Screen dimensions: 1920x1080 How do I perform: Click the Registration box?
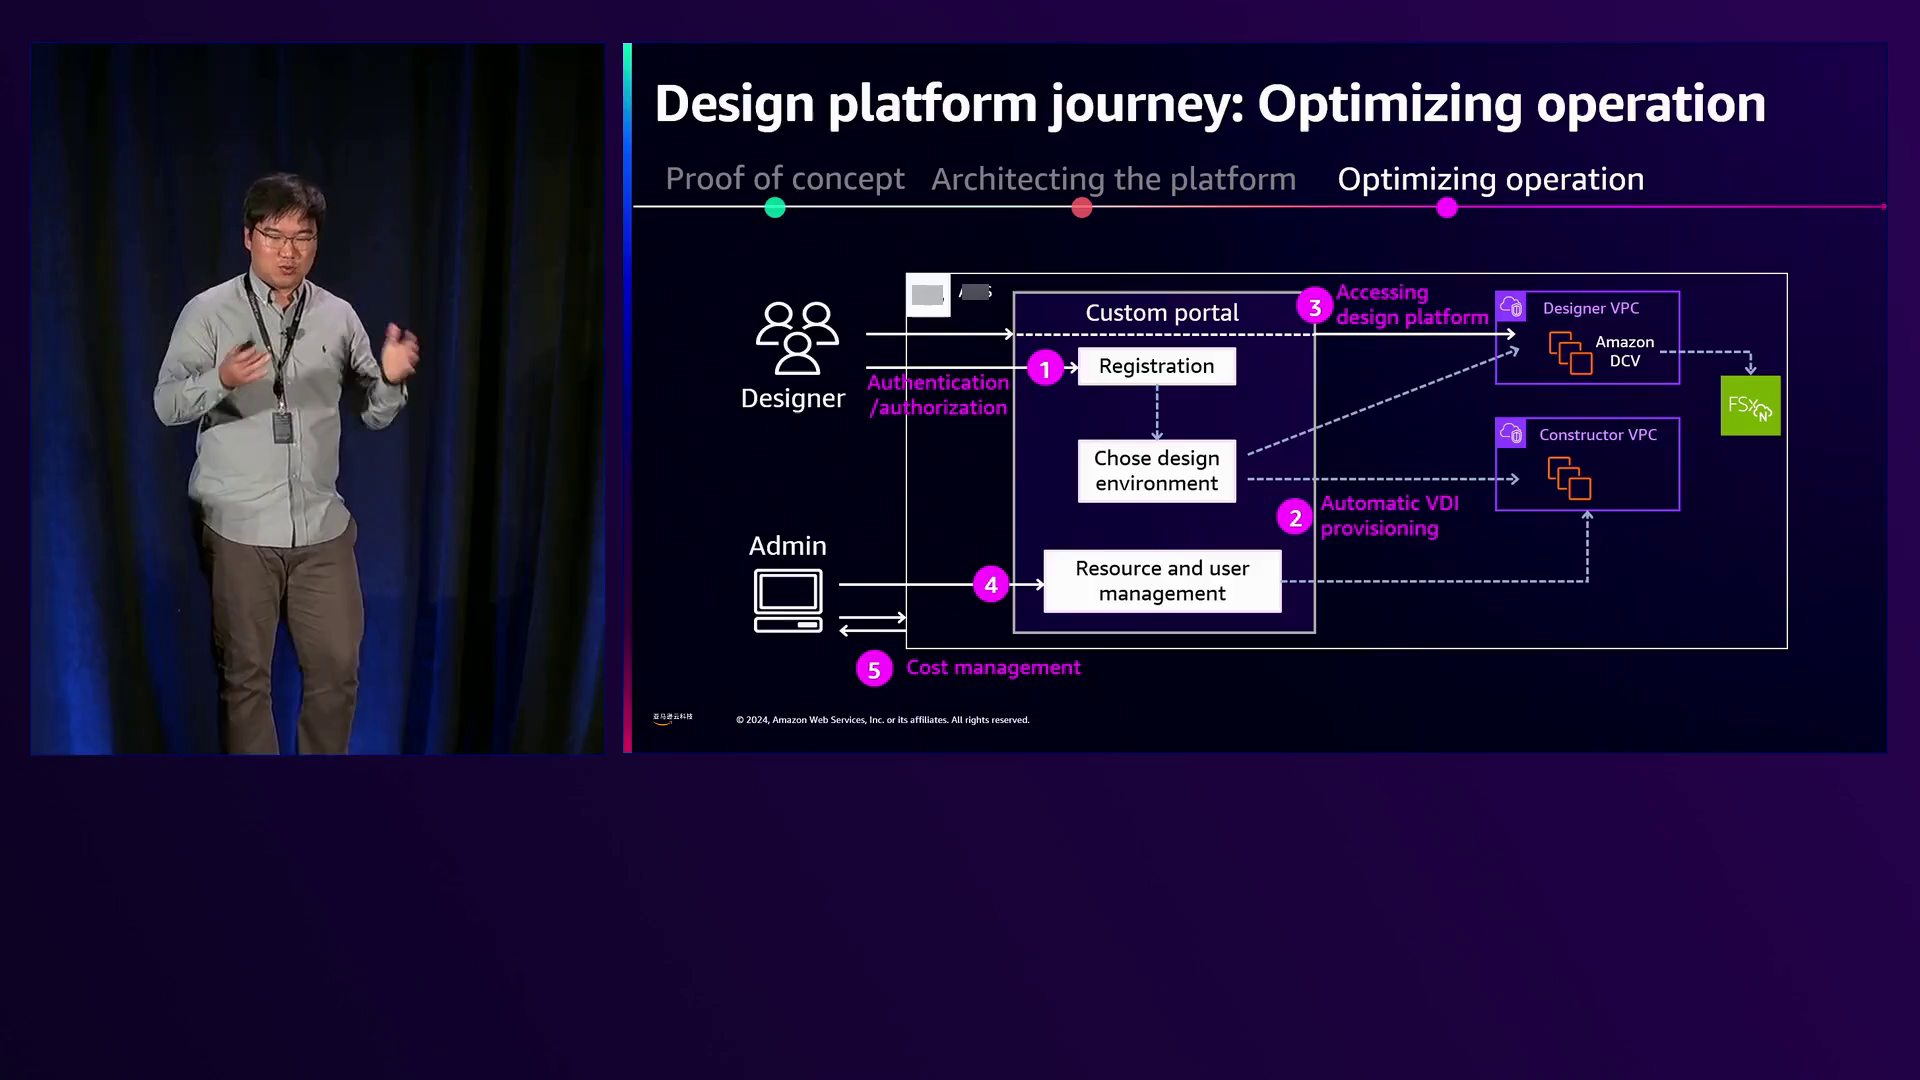tap(1156, 366)
